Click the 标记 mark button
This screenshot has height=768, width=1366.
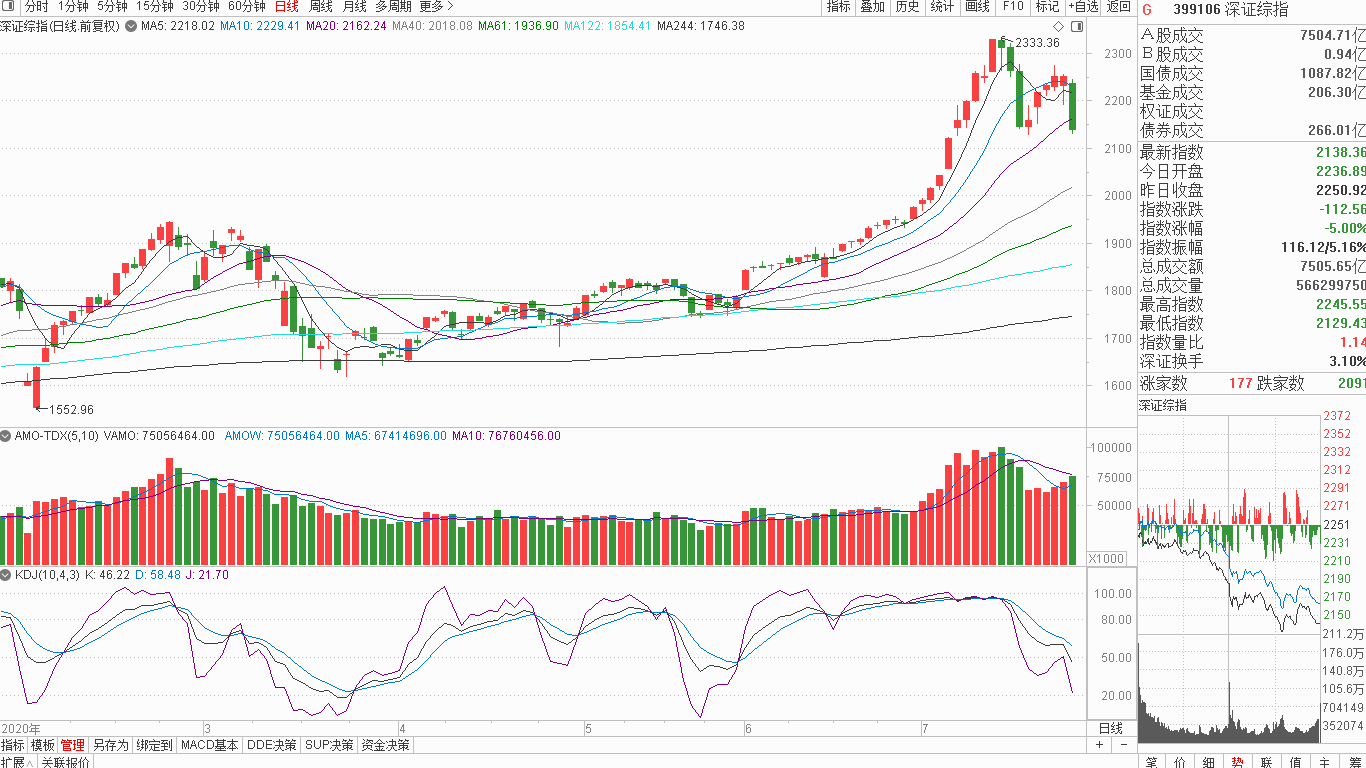point(1047,6)
